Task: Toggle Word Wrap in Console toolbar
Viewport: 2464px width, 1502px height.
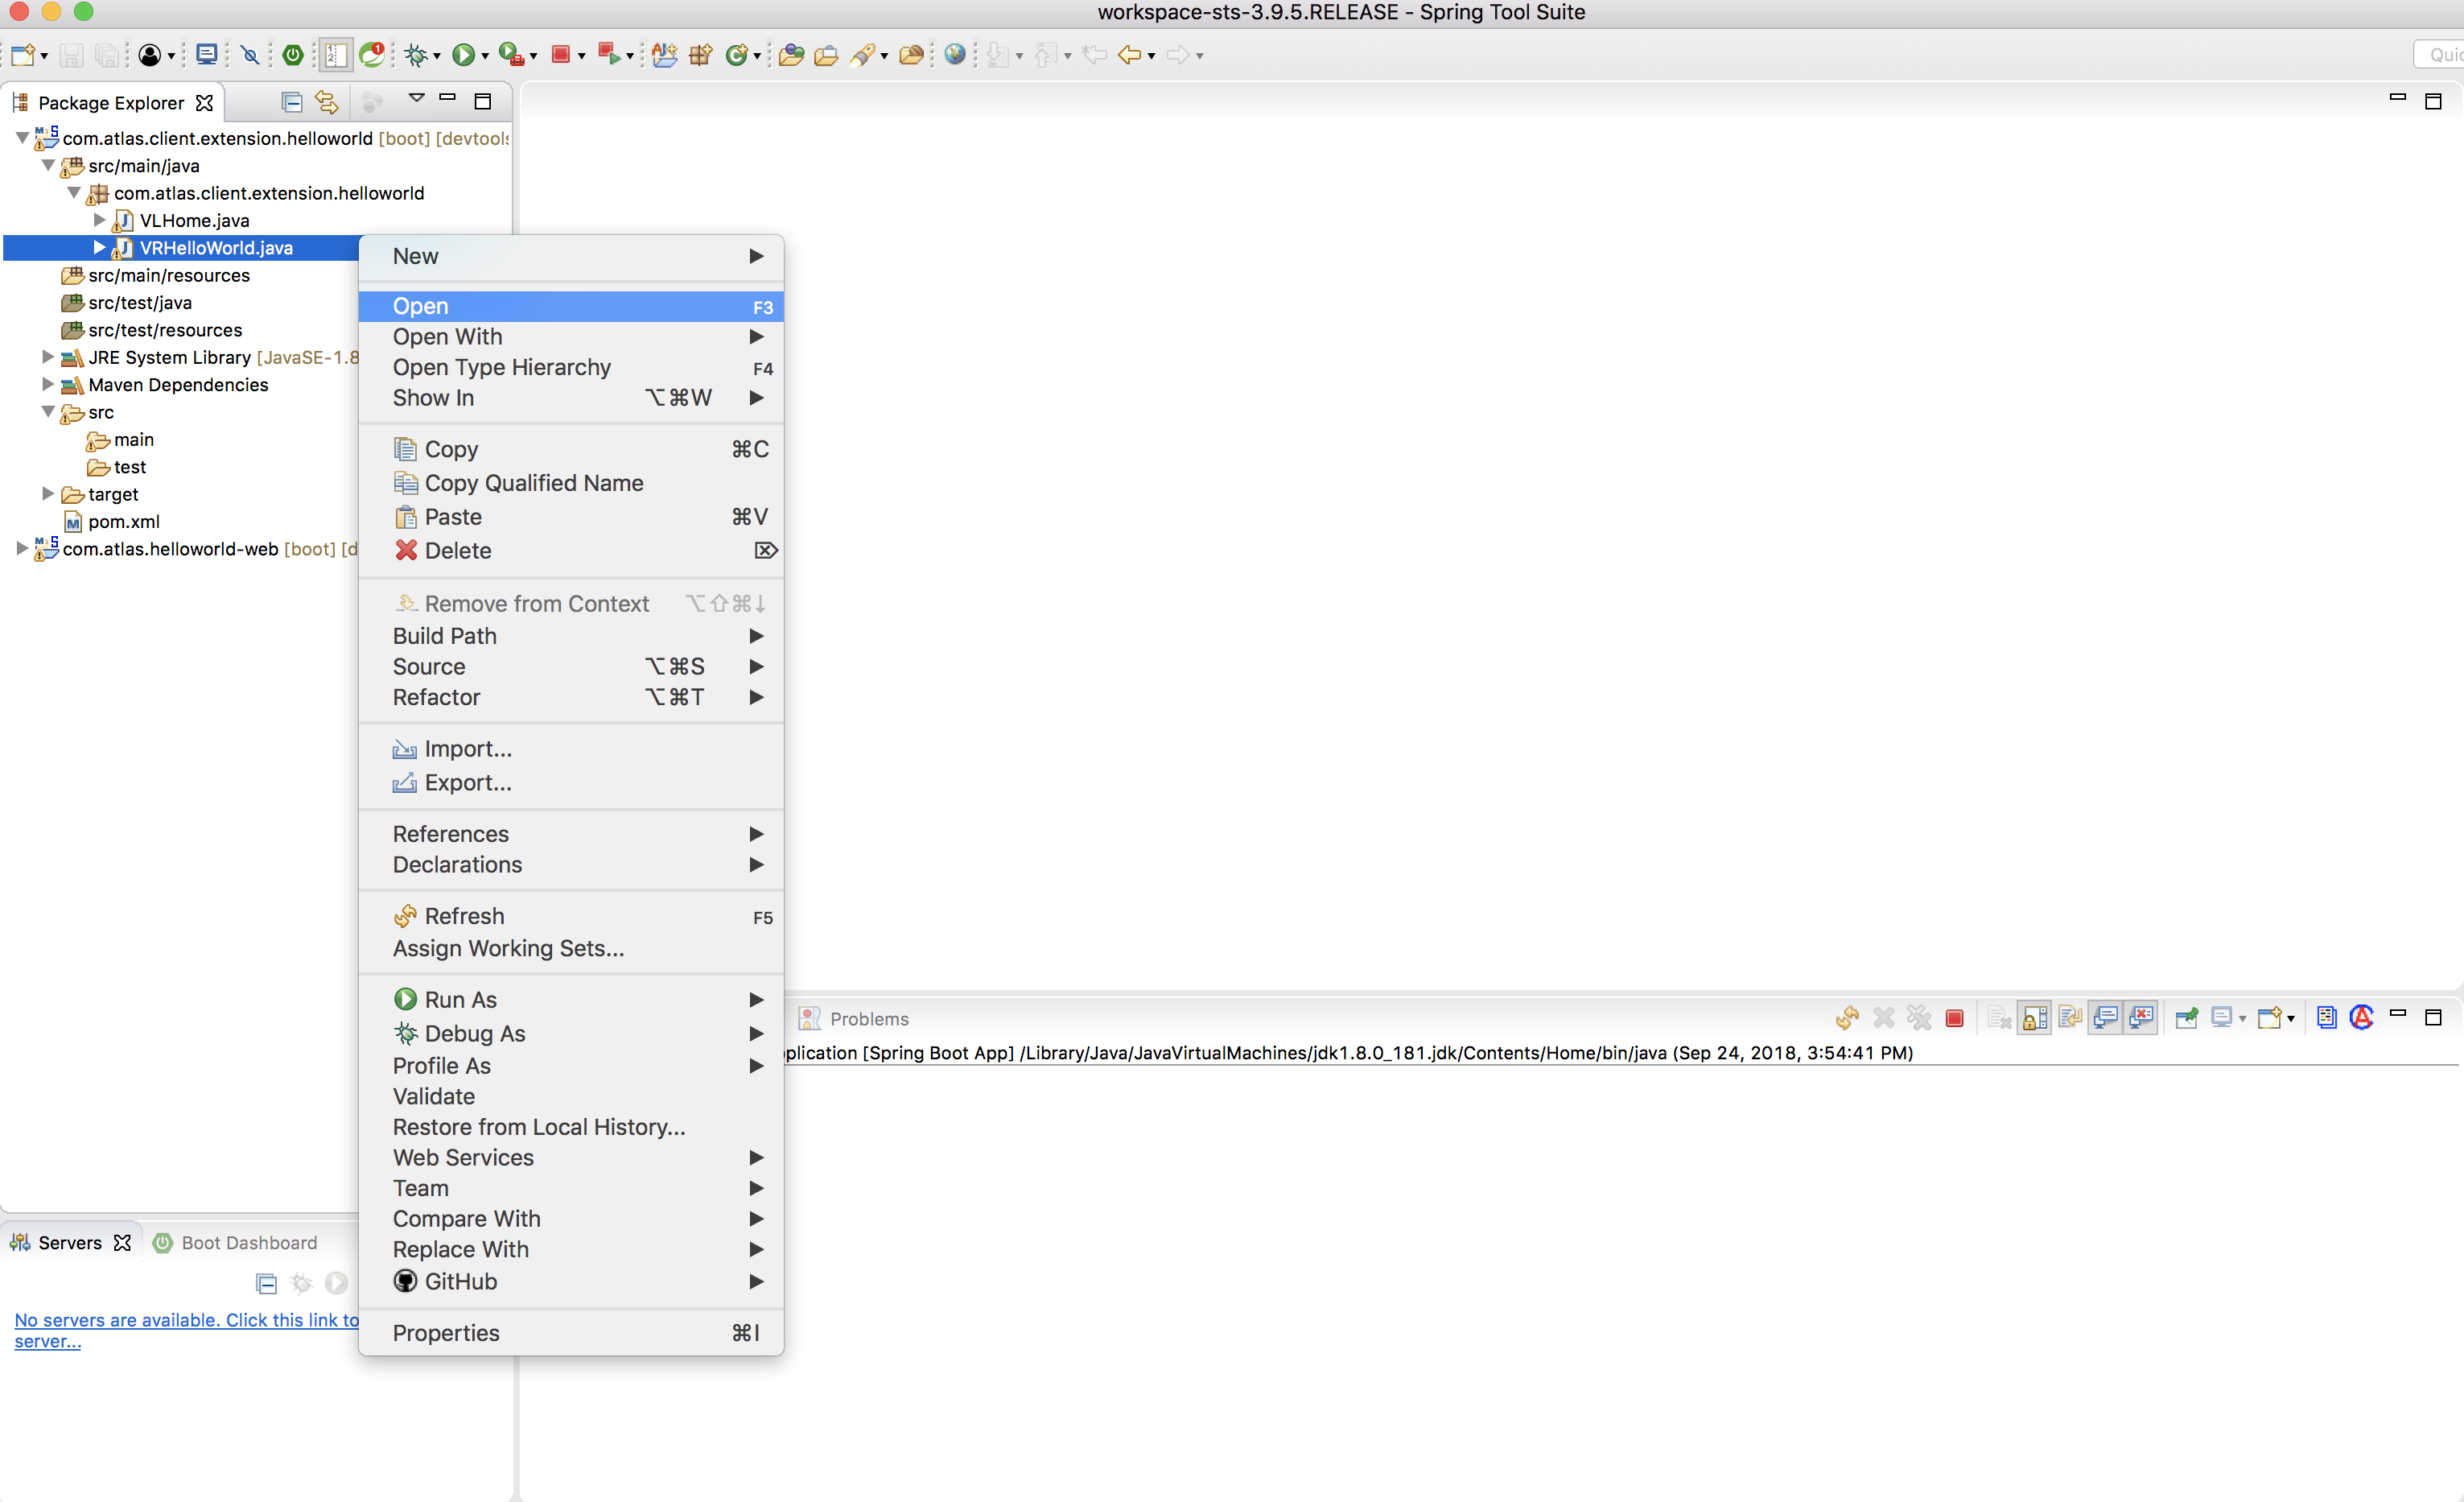Action: 2069,1018
